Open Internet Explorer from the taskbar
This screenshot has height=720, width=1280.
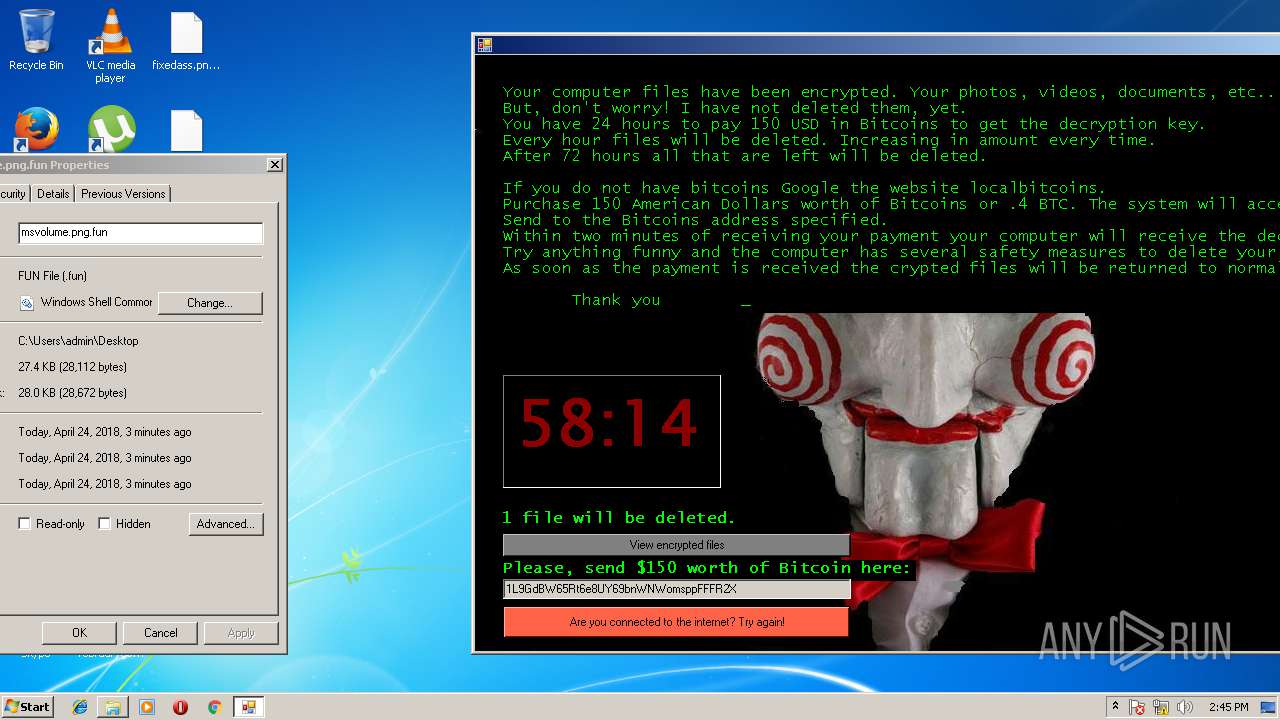point(80,707)
